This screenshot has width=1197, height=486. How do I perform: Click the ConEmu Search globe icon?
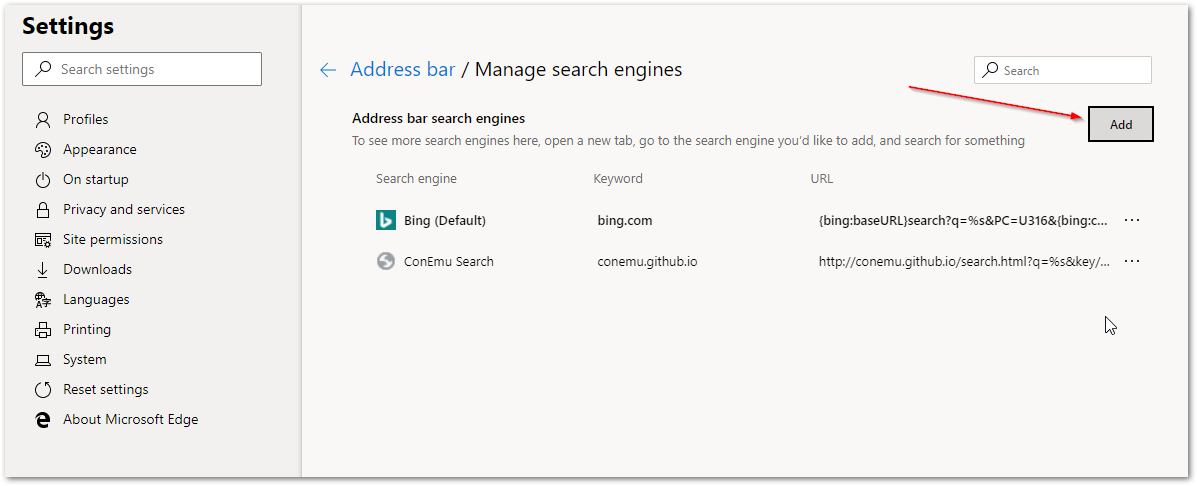(x=386, y=262)
